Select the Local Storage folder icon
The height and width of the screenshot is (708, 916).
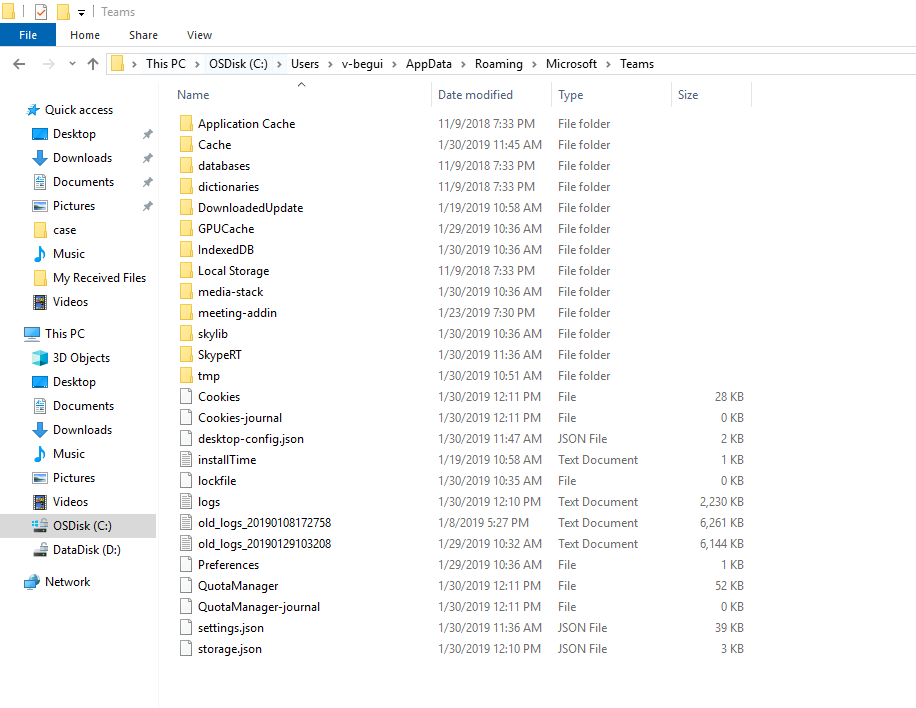tap(186, 270)
